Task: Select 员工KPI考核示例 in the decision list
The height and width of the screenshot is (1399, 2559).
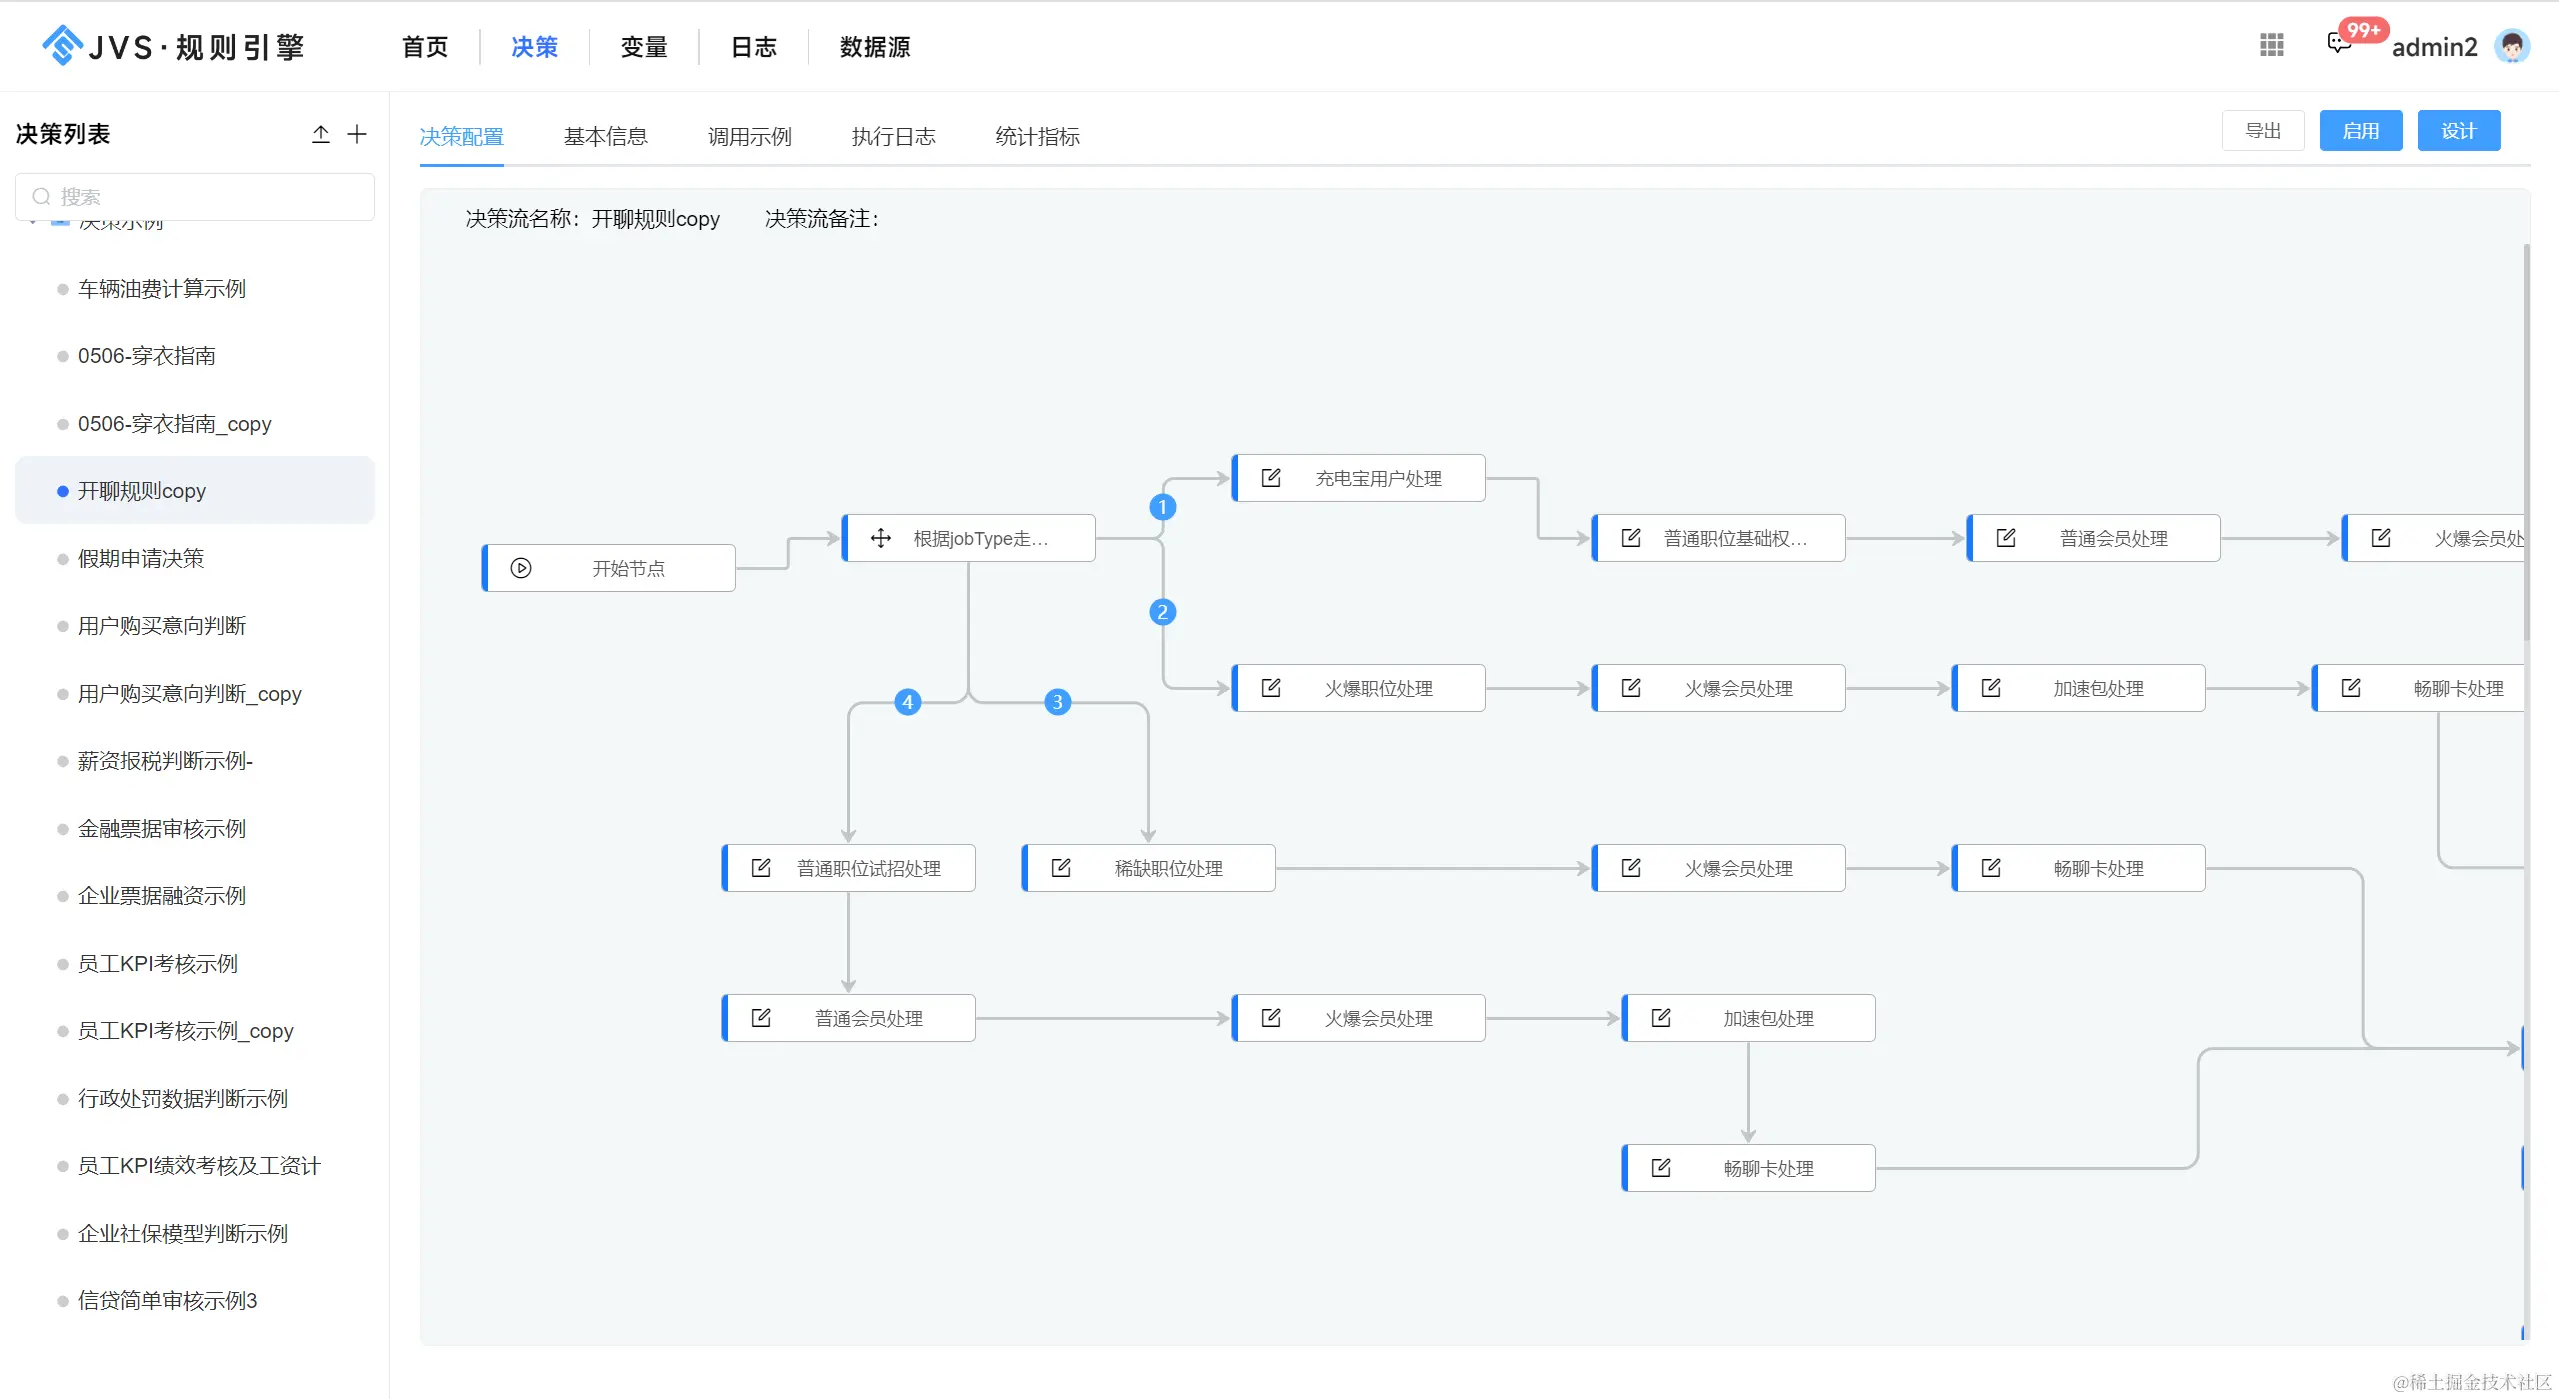Action: 158,963
